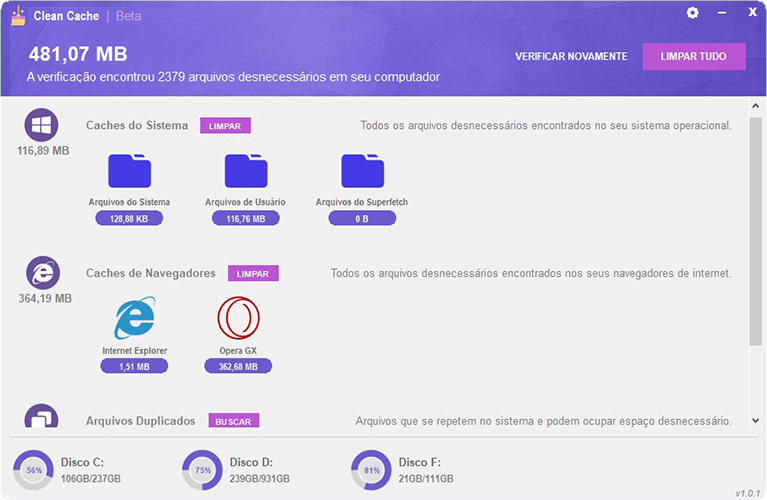Click the v1.0.1 version label
The image size is (767, 500).
tap(748, 493)
